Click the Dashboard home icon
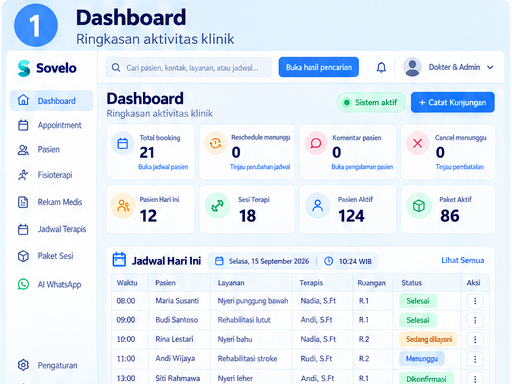 (23, 100)
